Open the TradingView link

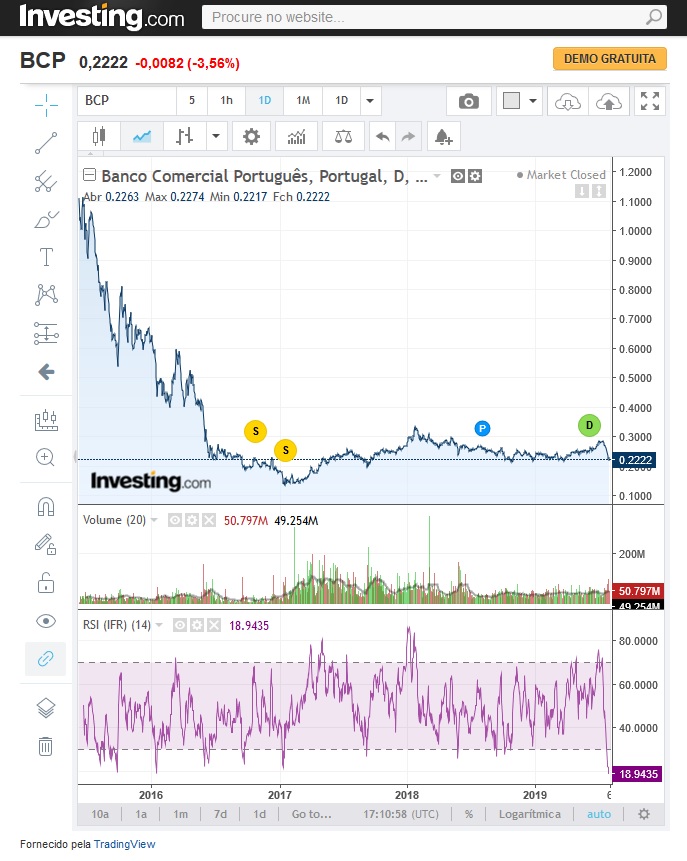pyautogui.click(x=125, y=844)
